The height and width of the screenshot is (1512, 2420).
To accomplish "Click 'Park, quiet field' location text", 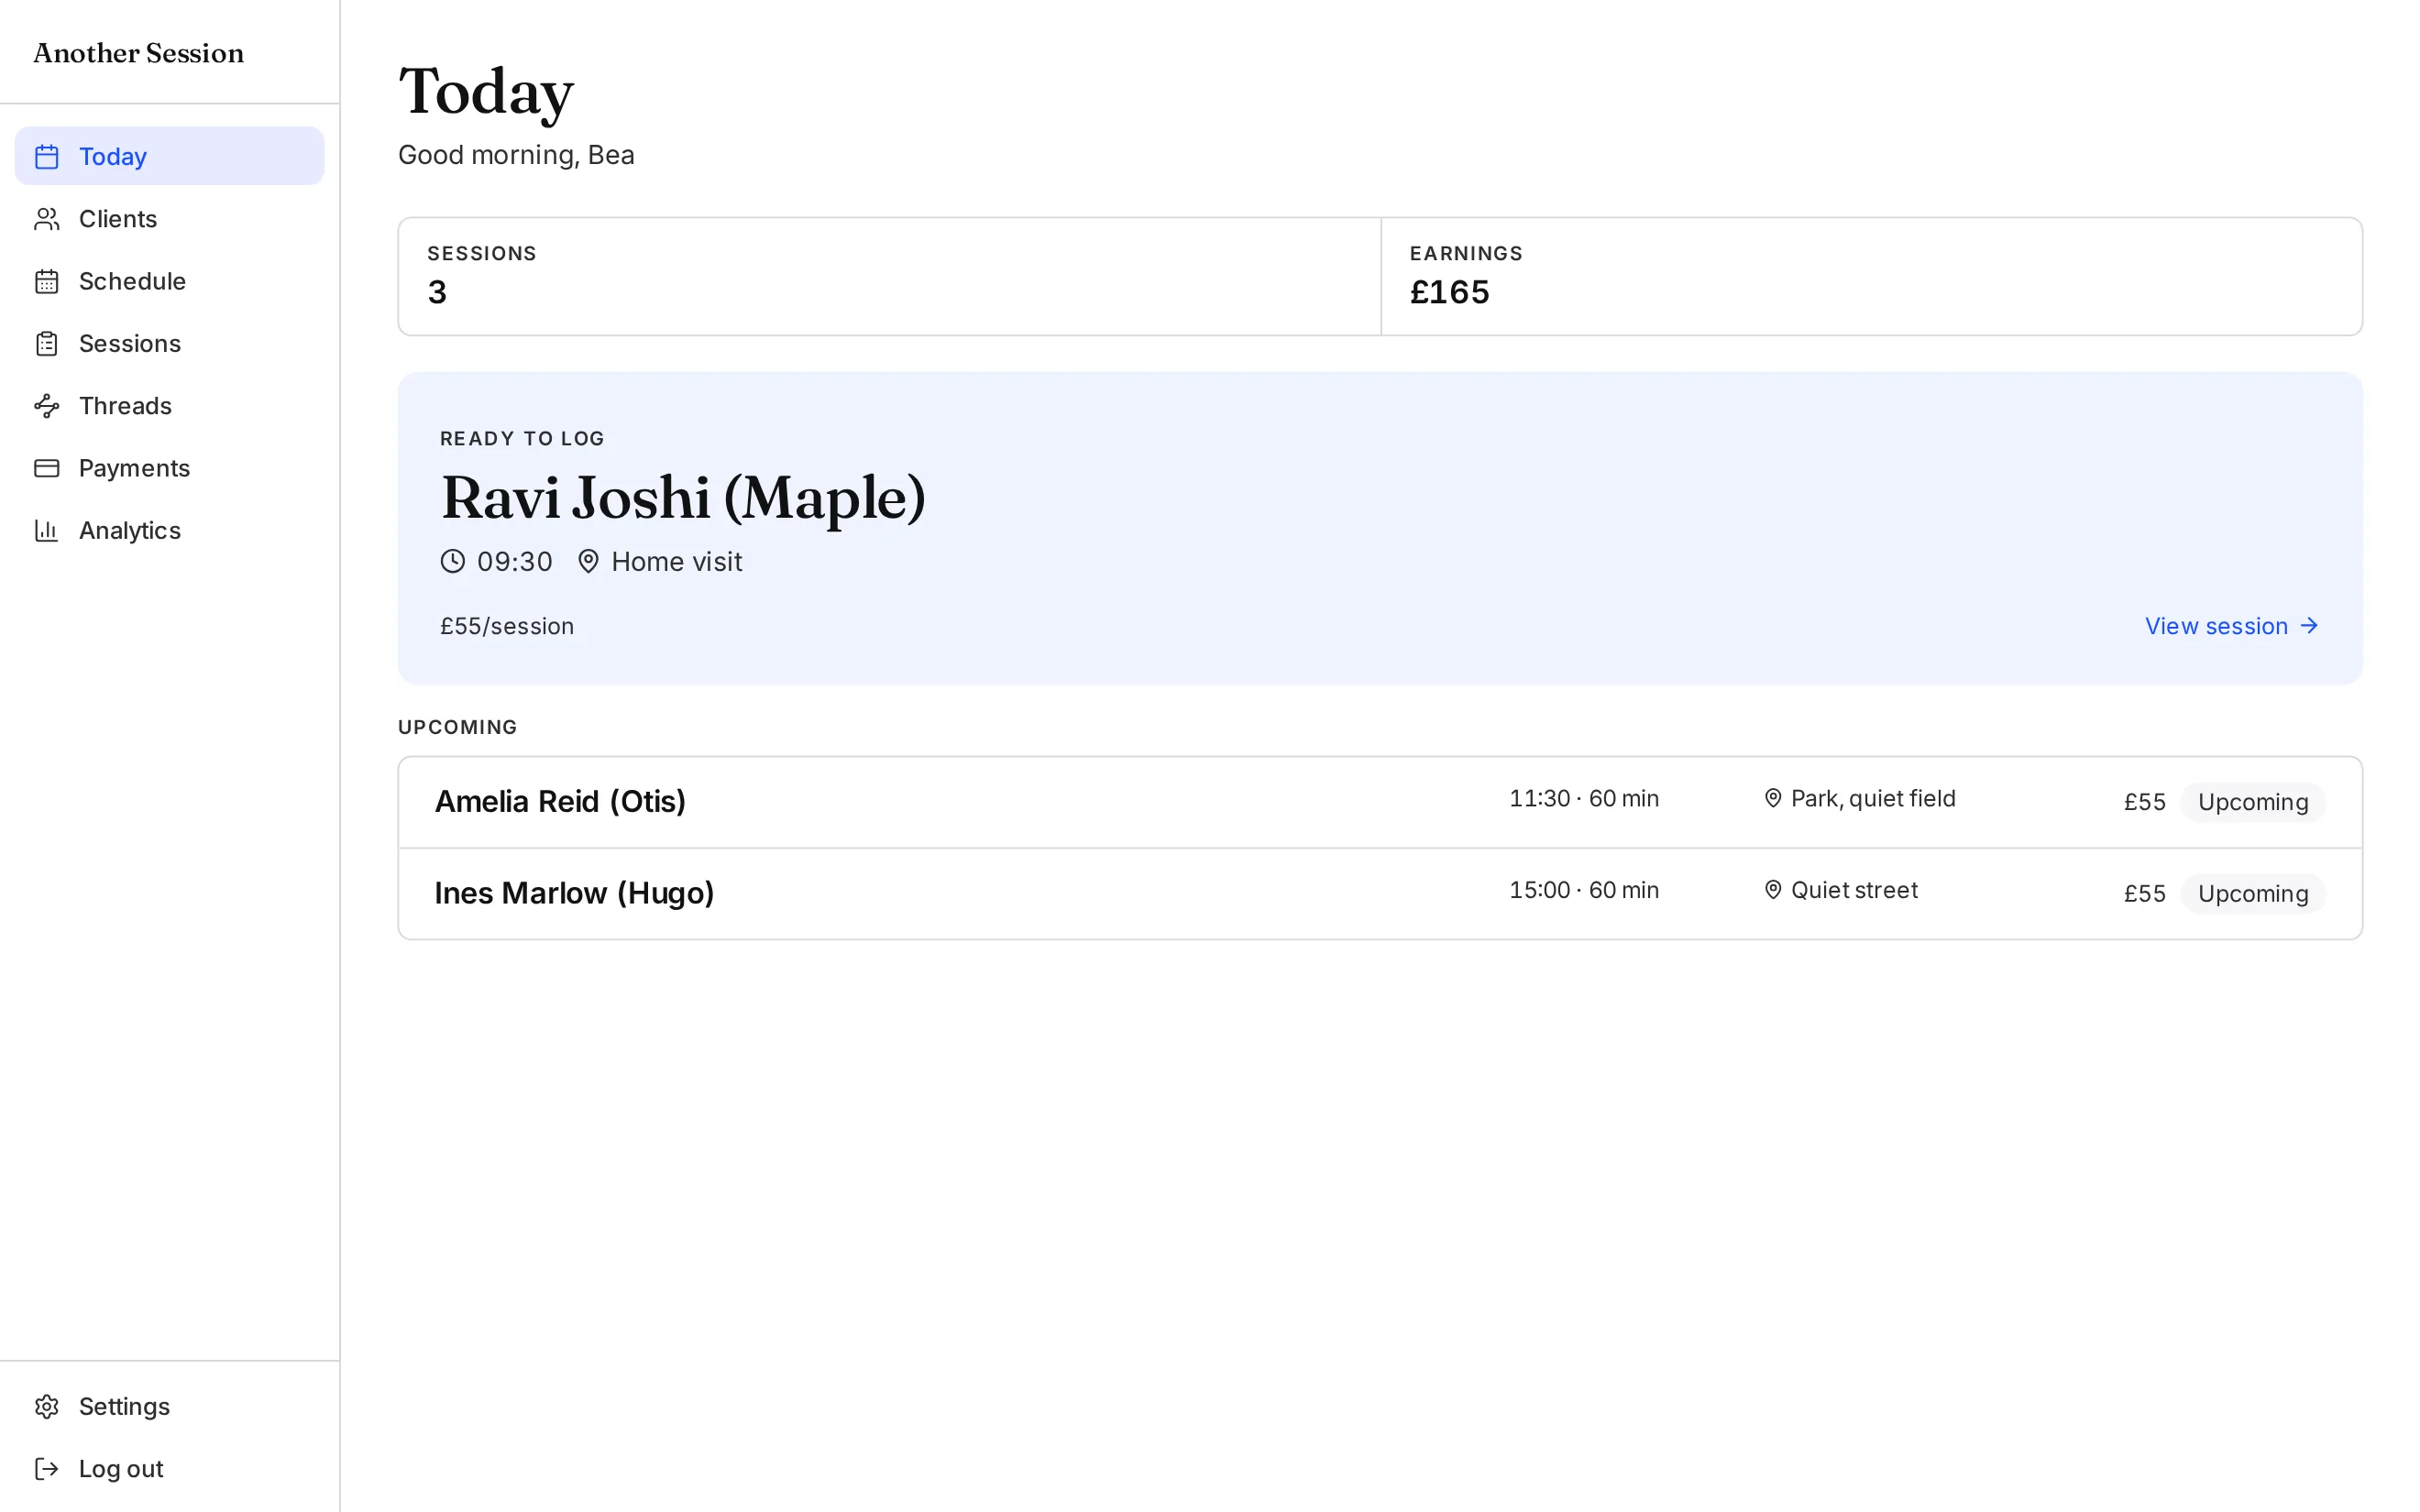I will 1873,799.
